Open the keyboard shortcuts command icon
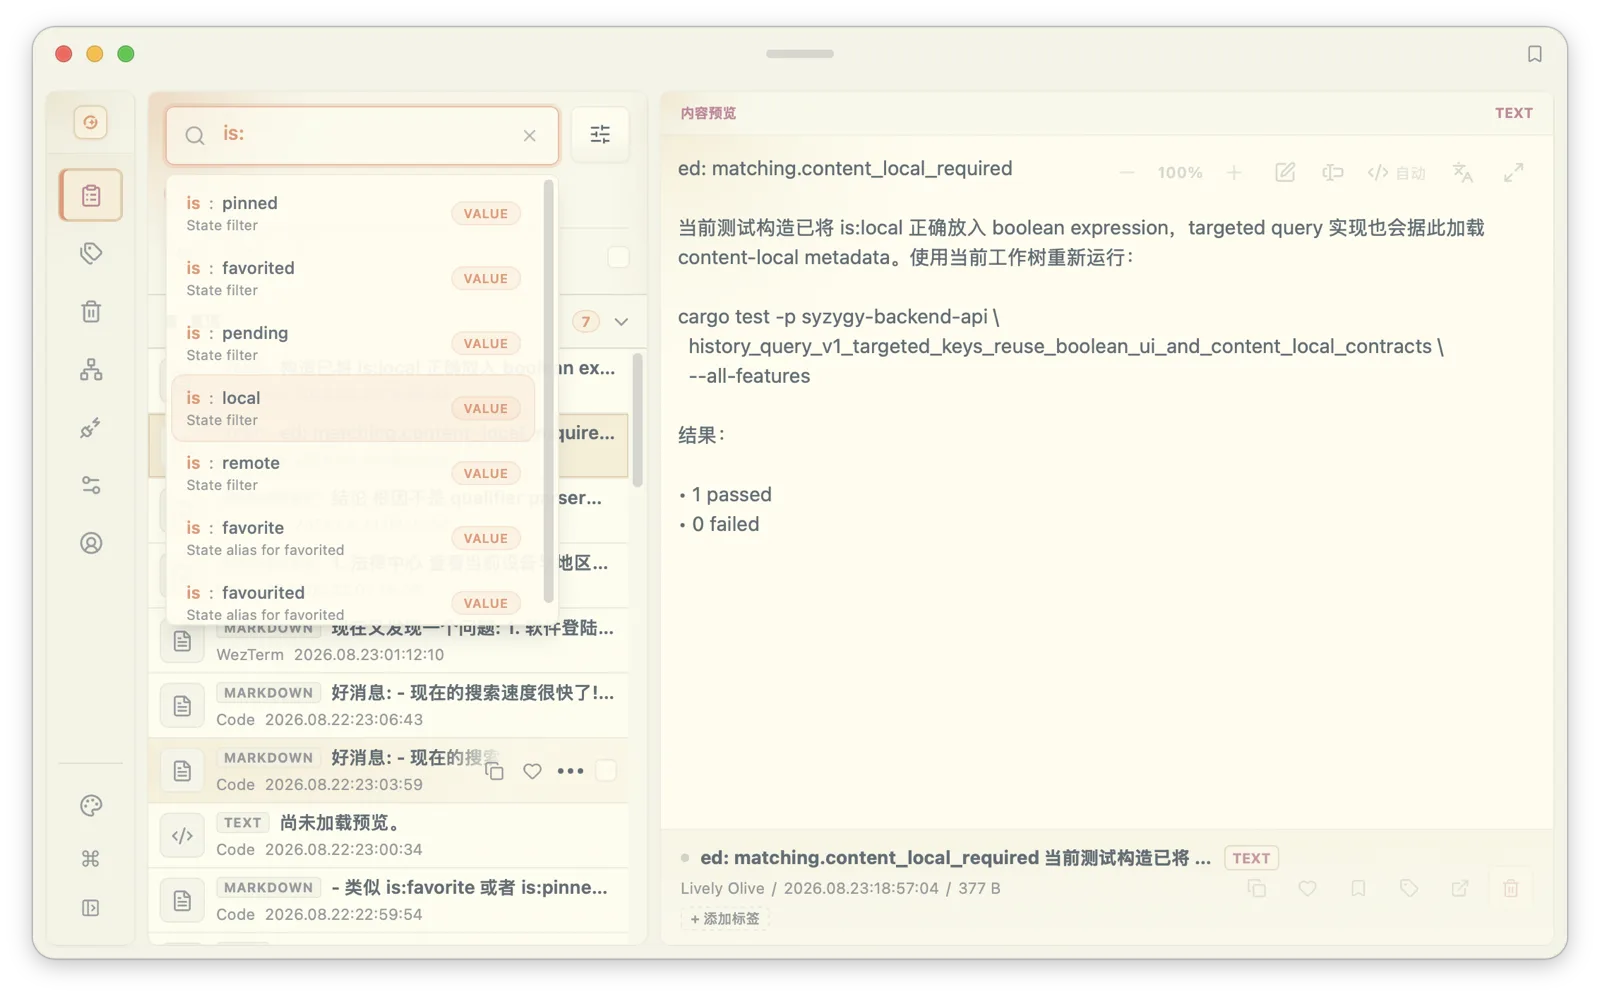 click(91, 858)
